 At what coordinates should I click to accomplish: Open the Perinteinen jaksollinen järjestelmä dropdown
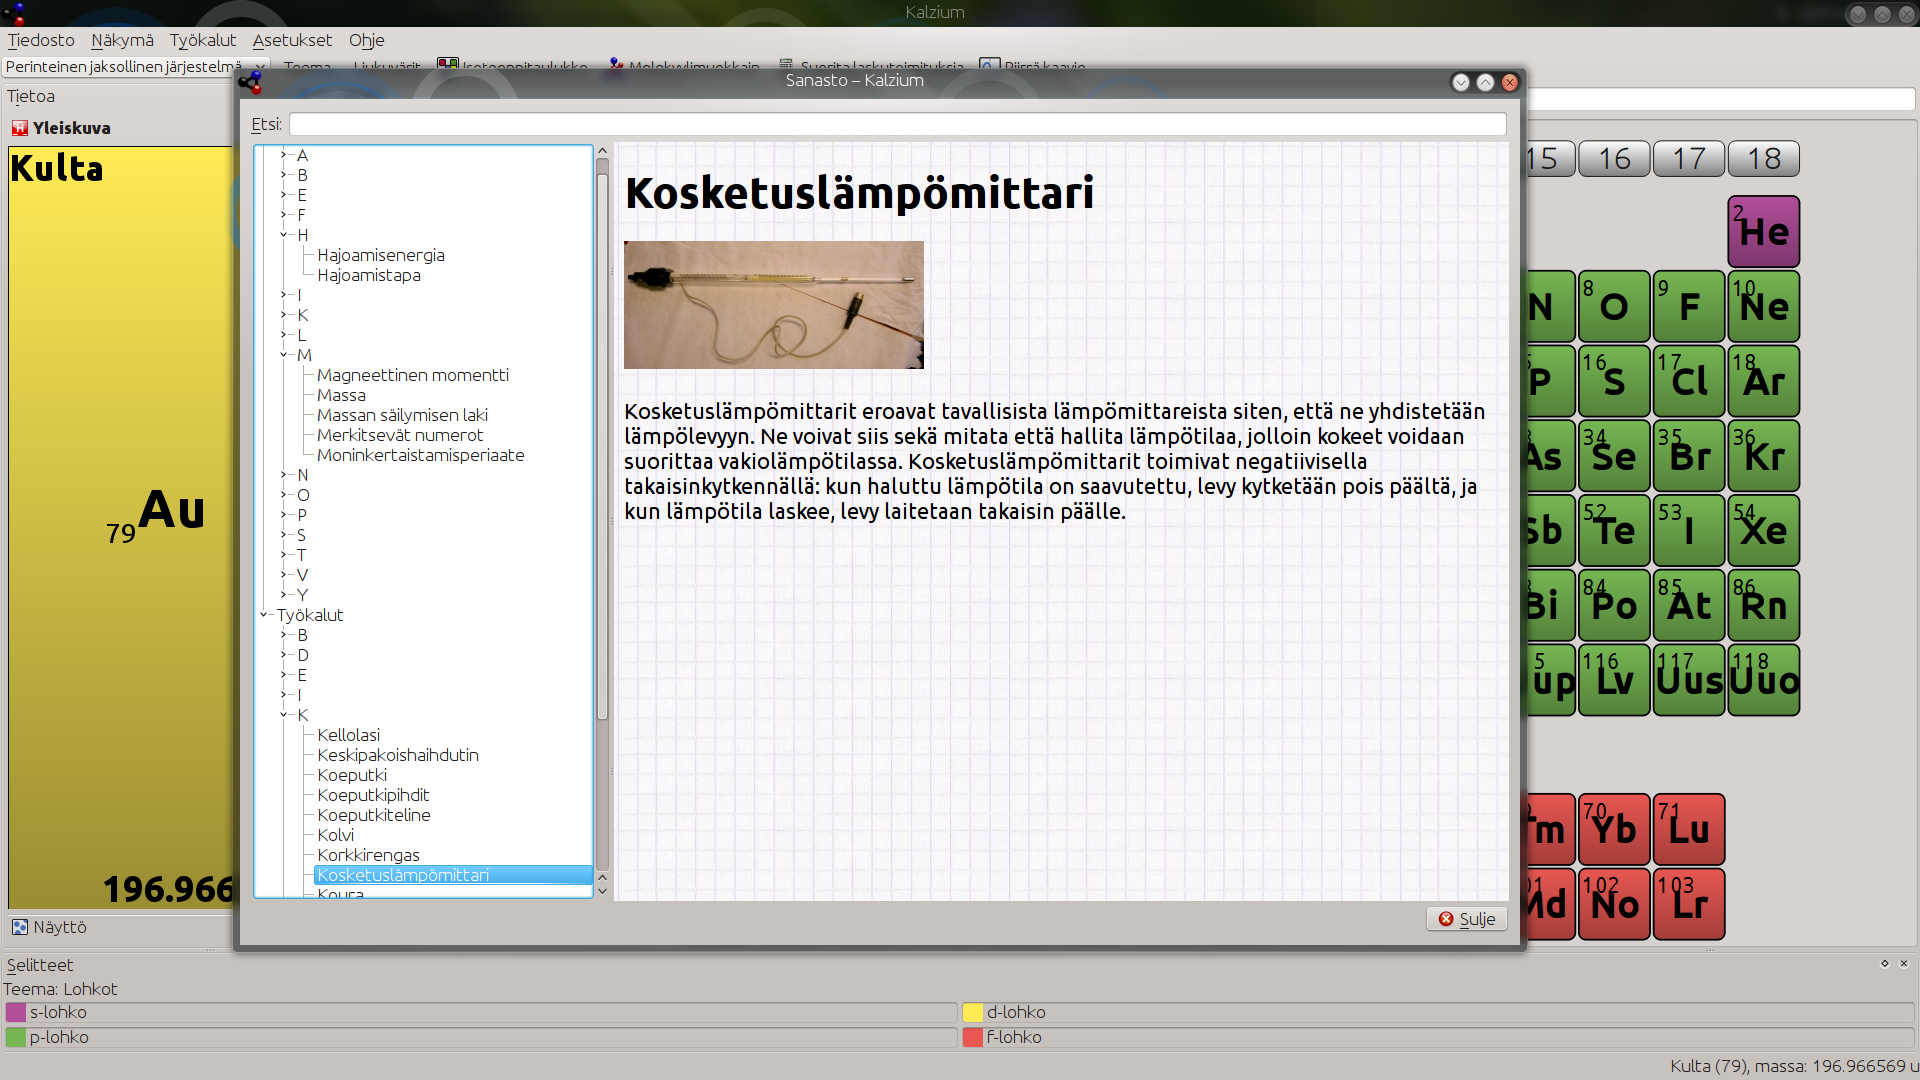(134, 66)
